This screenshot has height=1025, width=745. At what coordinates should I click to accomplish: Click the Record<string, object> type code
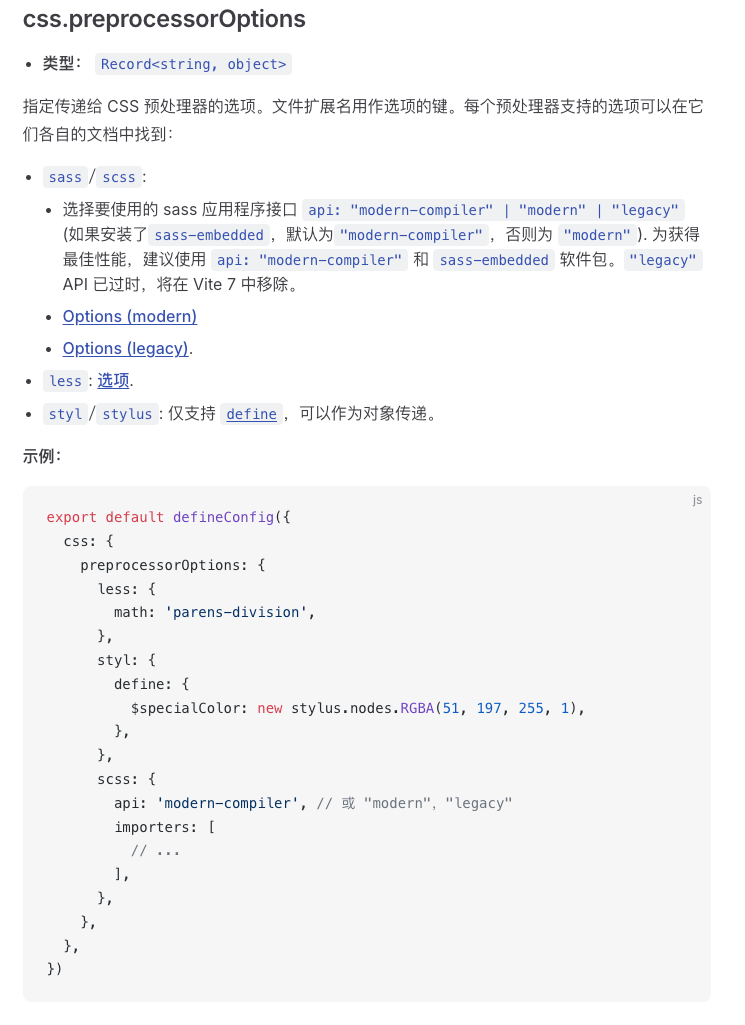[x=194, y=64]
